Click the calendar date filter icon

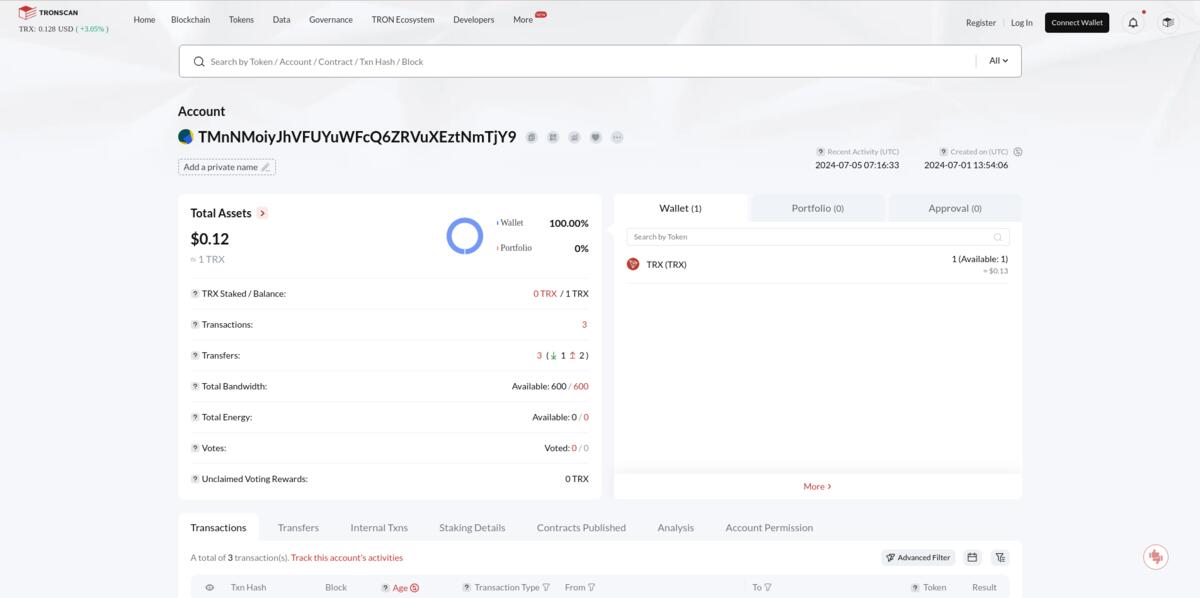point(972,557)
